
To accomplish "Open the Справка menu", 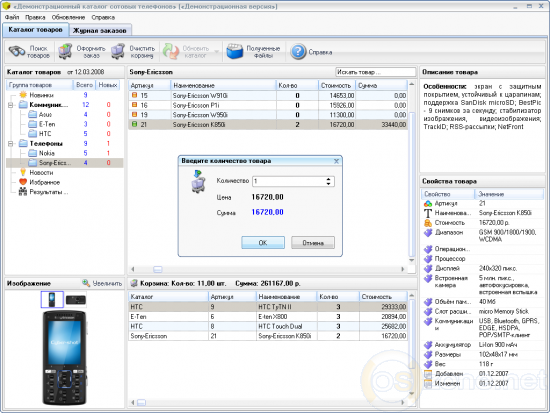I will [103, 17].
